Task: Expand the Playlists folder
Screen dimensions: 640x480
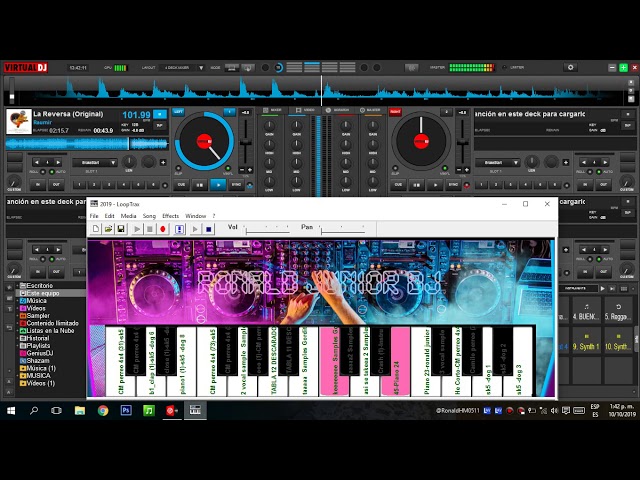Action: pyautogui.click(x=18, y=346)
